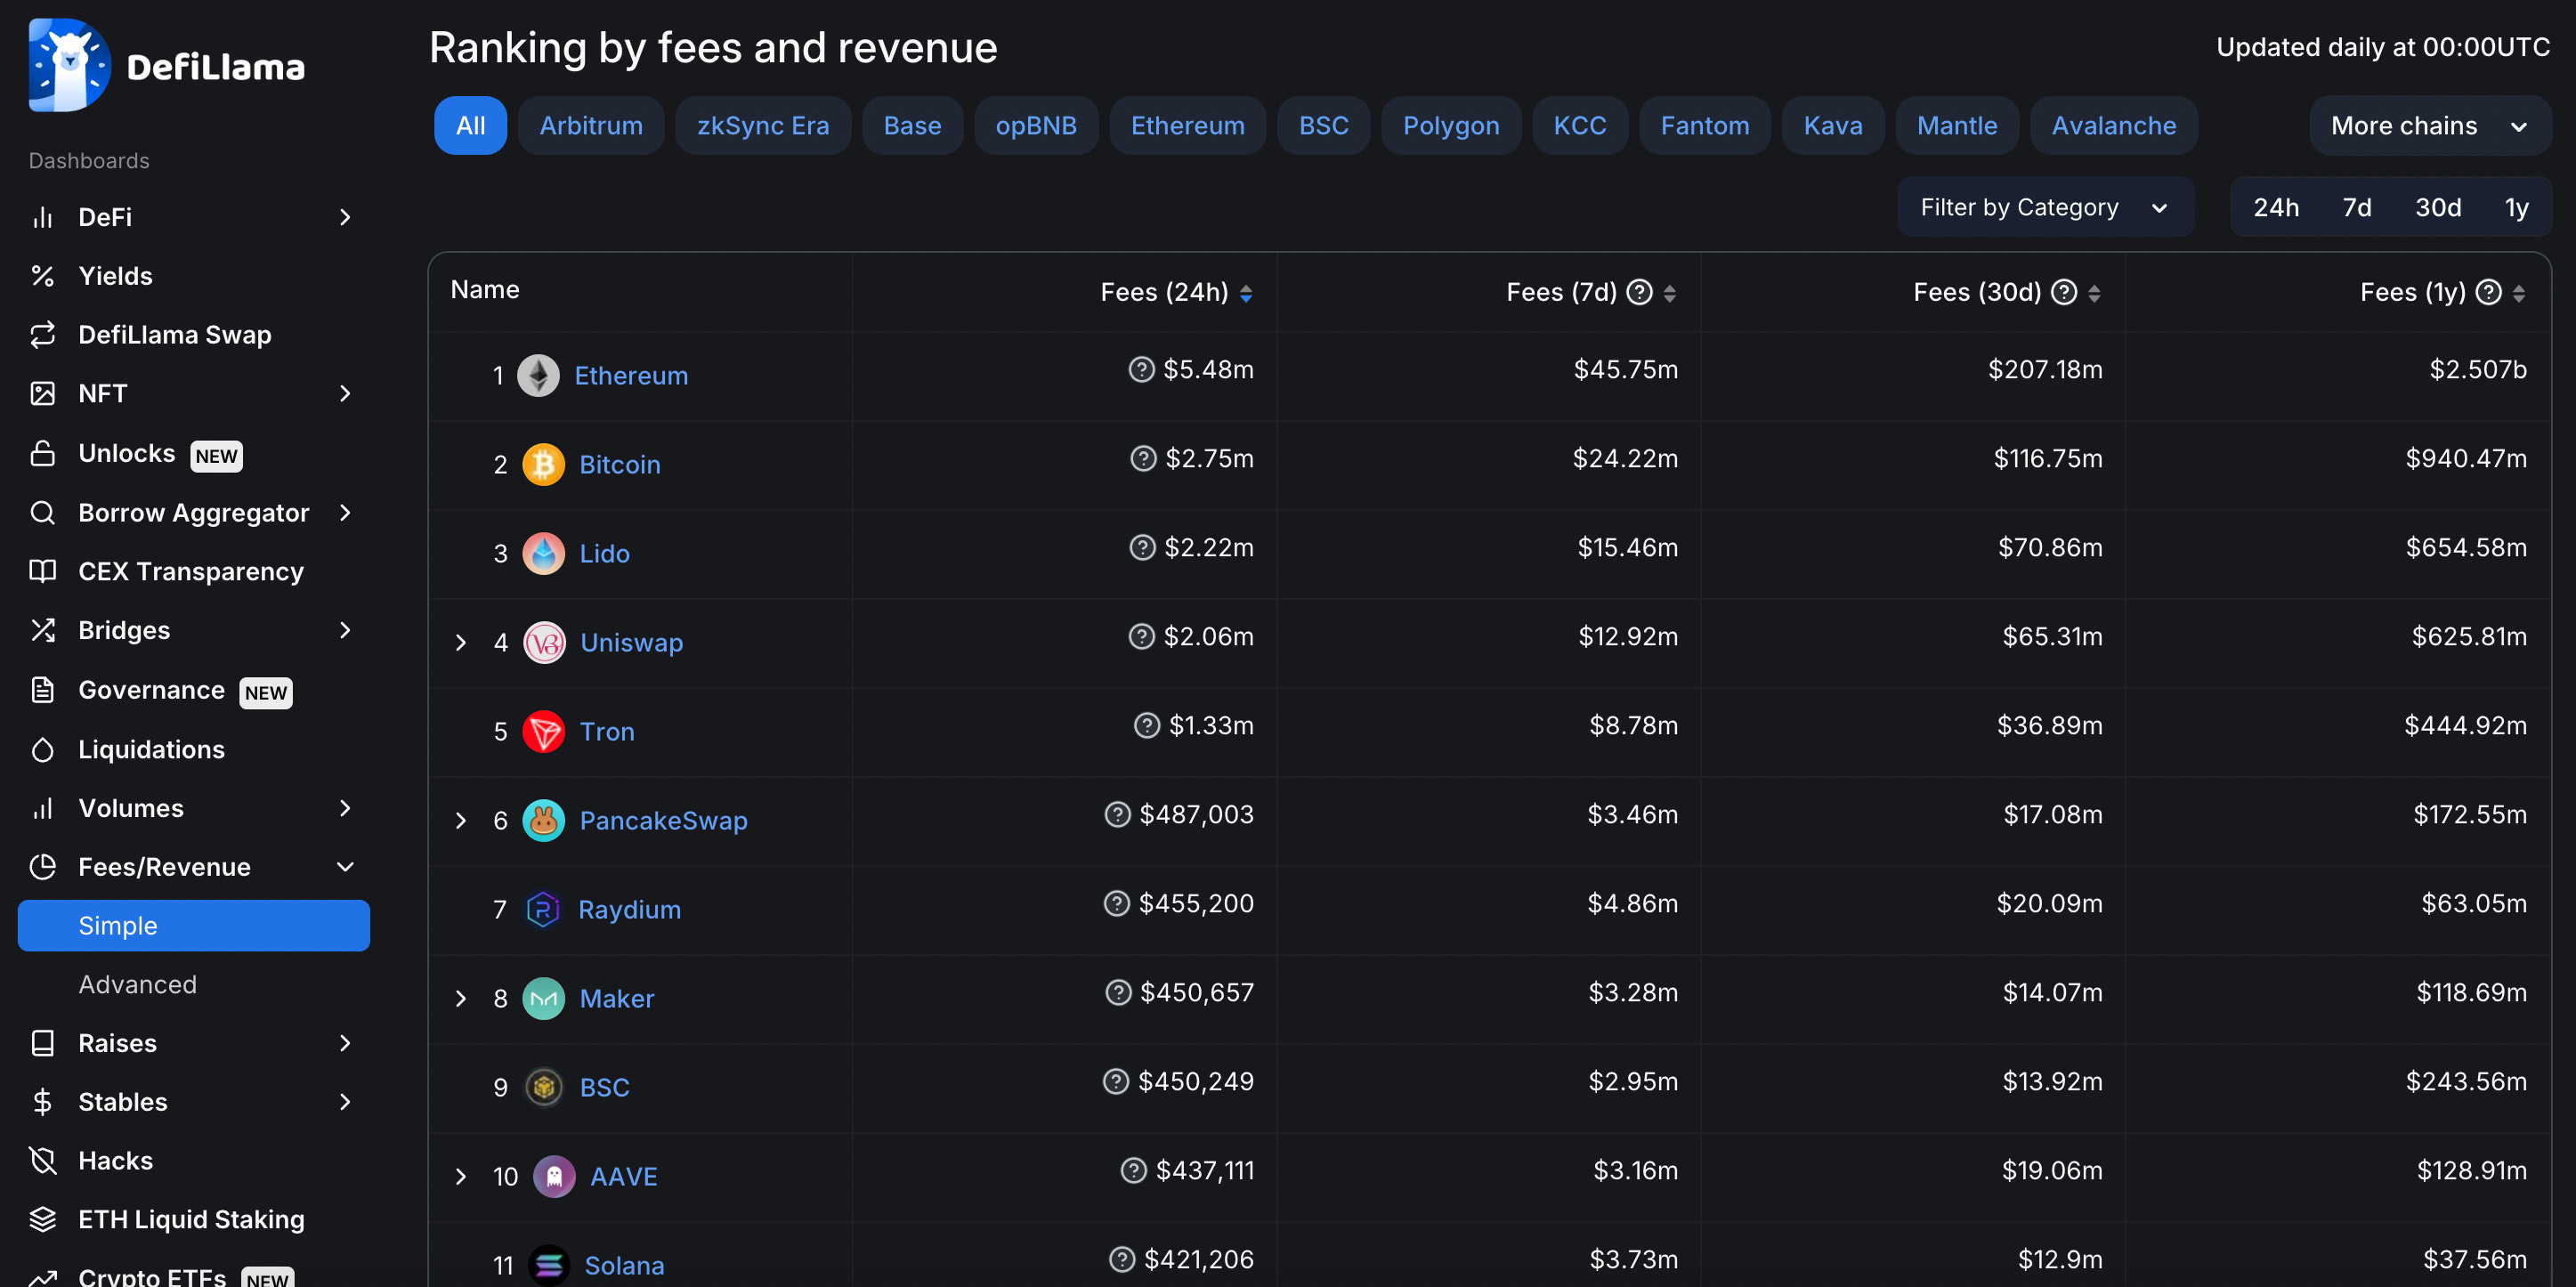Click the help icon beside Fees (30d)
Viewport: 2576px width, 1287px height.
[2064, 292]
